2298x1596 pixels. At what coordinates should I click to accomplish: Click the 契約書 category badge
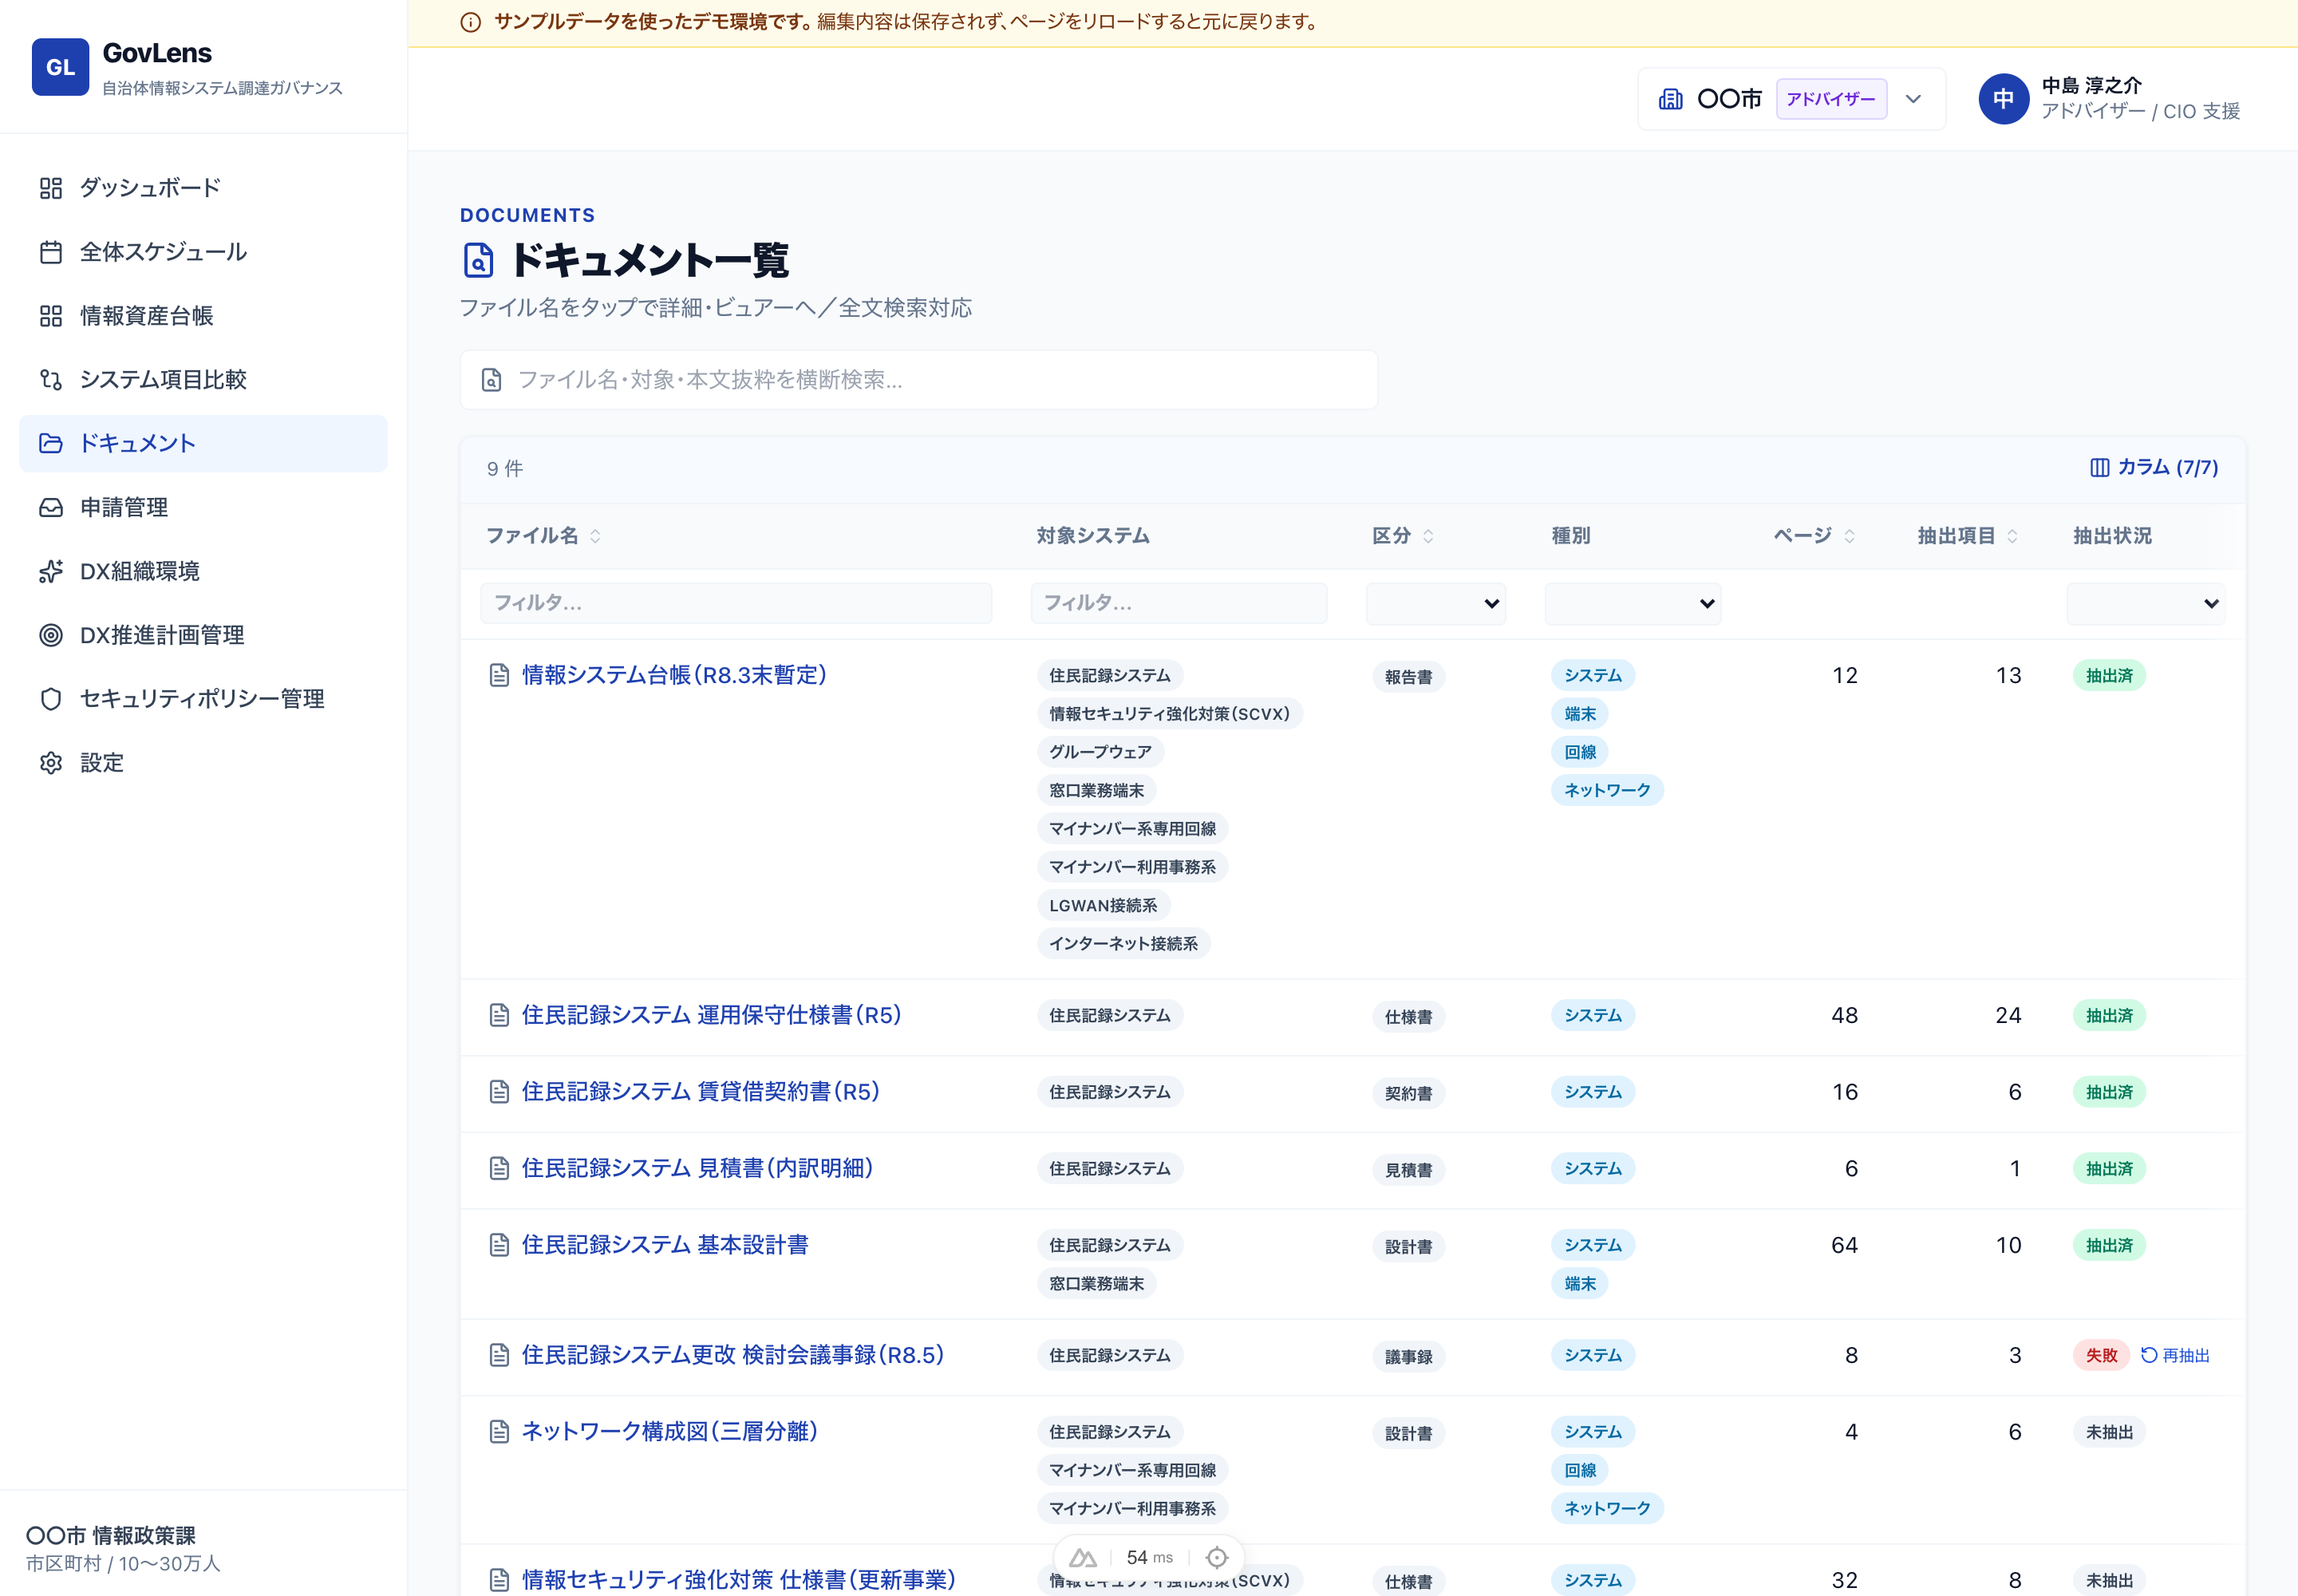click(x=1408, y=1094)
